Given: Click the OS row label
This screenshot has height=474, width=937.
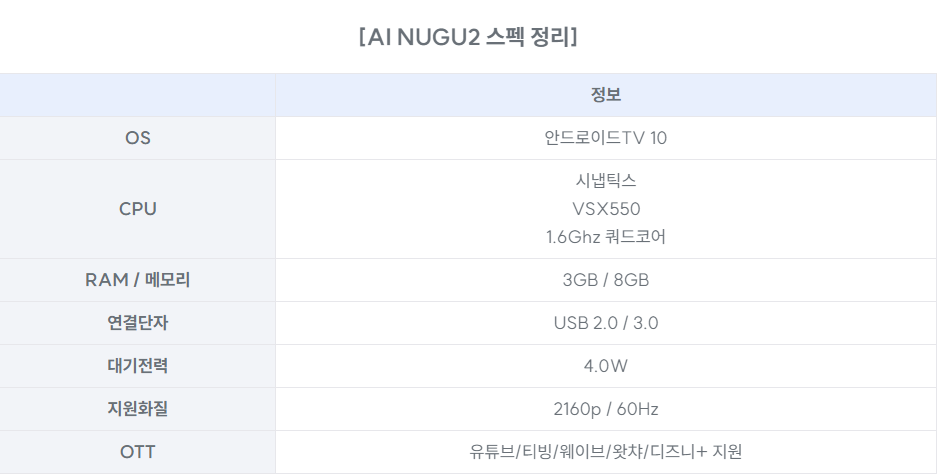Looking at the screenshot, I should 137,138.
